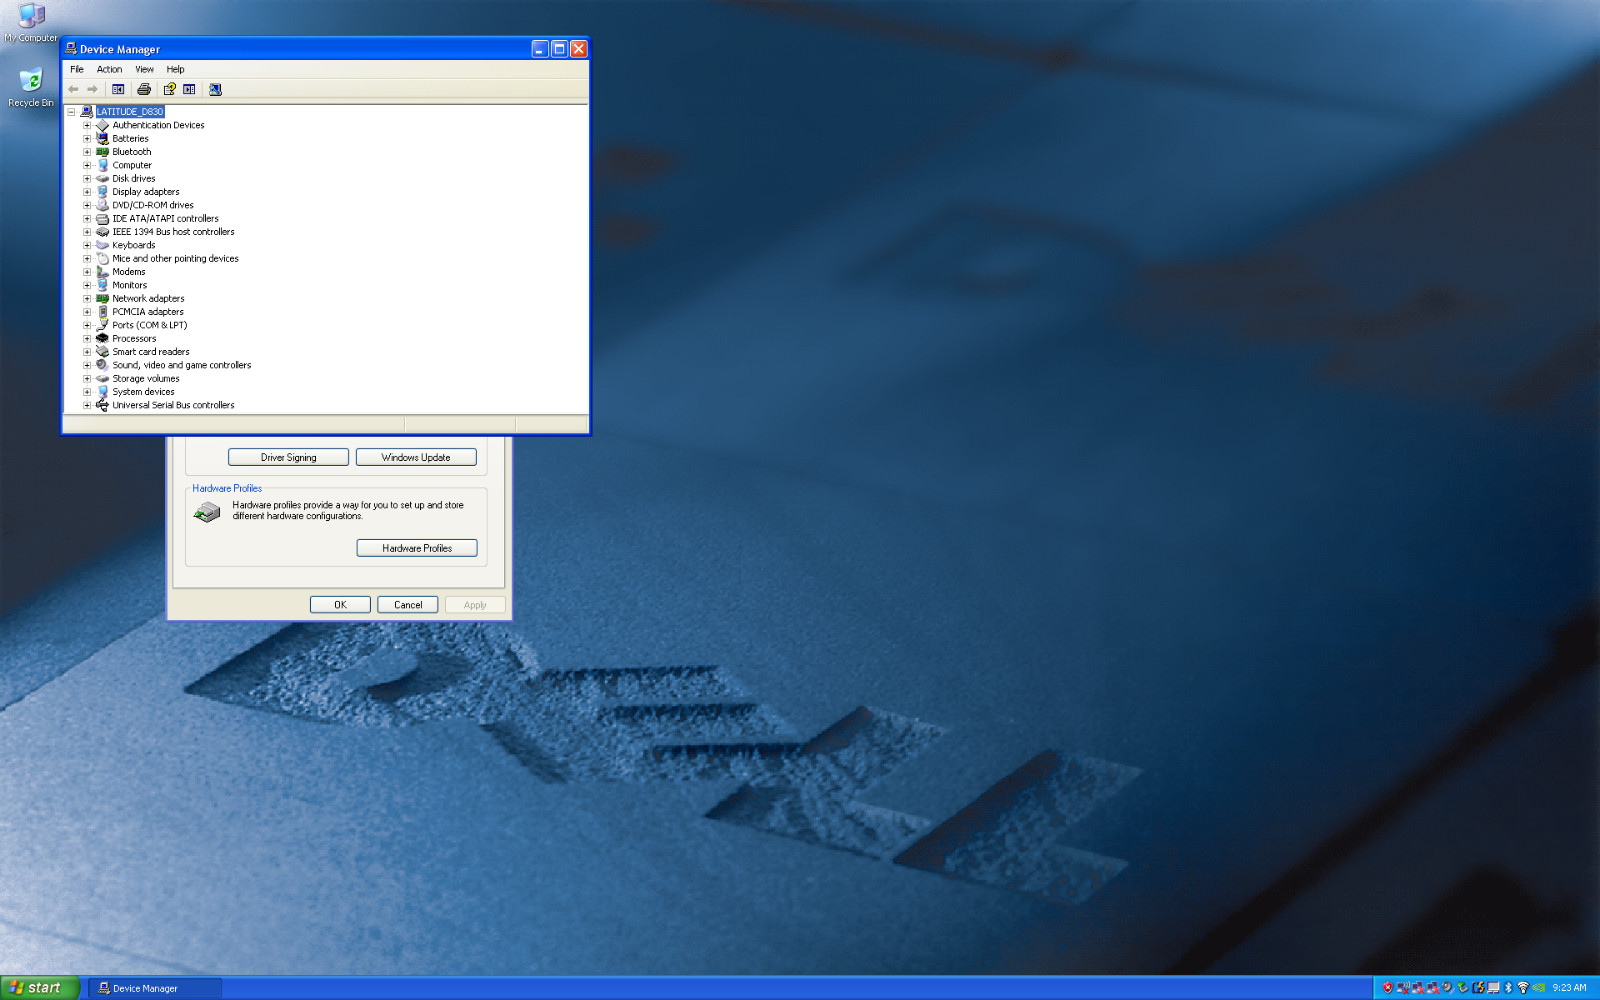Click the Safely Remove Hardware tray icon
1600x1000 pixels.
1463,988
